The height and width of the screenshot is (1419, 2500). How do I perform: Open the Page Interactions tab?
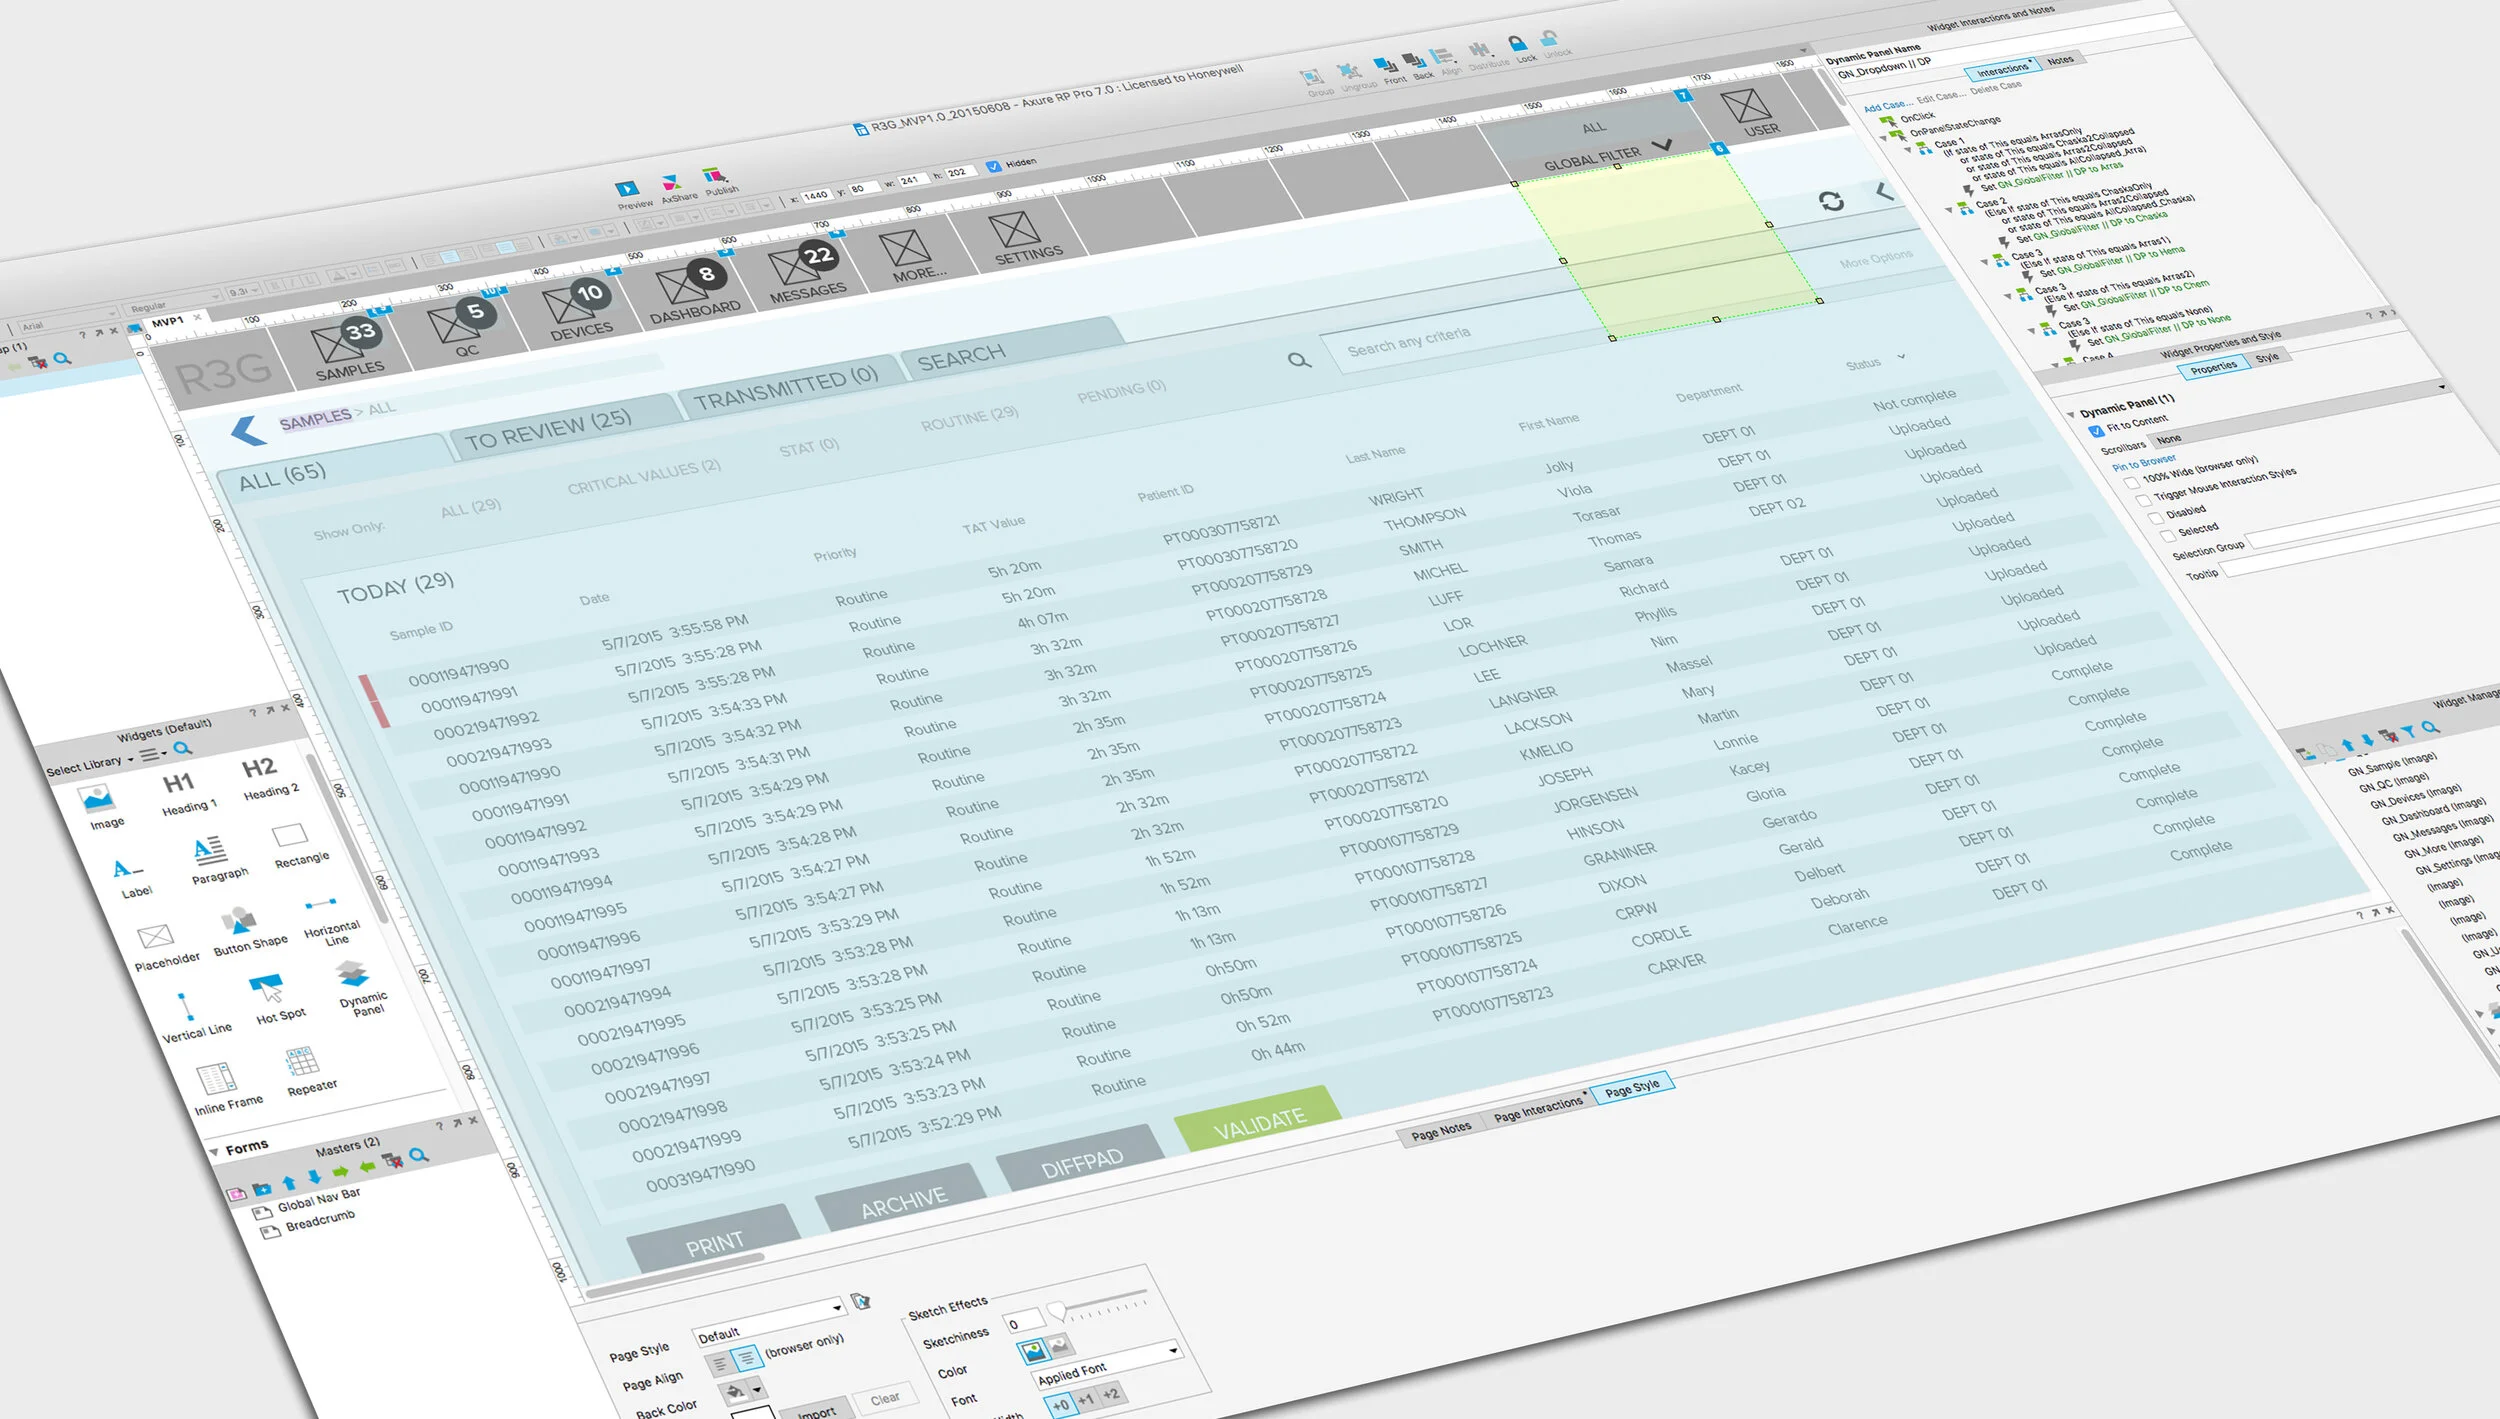[1538, 1108]
